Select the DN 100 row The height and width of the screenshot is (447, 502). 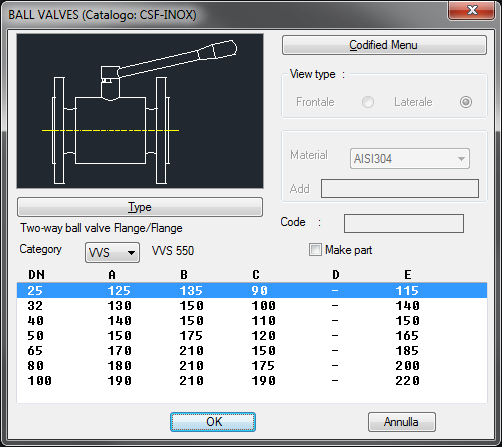[252, 380]
